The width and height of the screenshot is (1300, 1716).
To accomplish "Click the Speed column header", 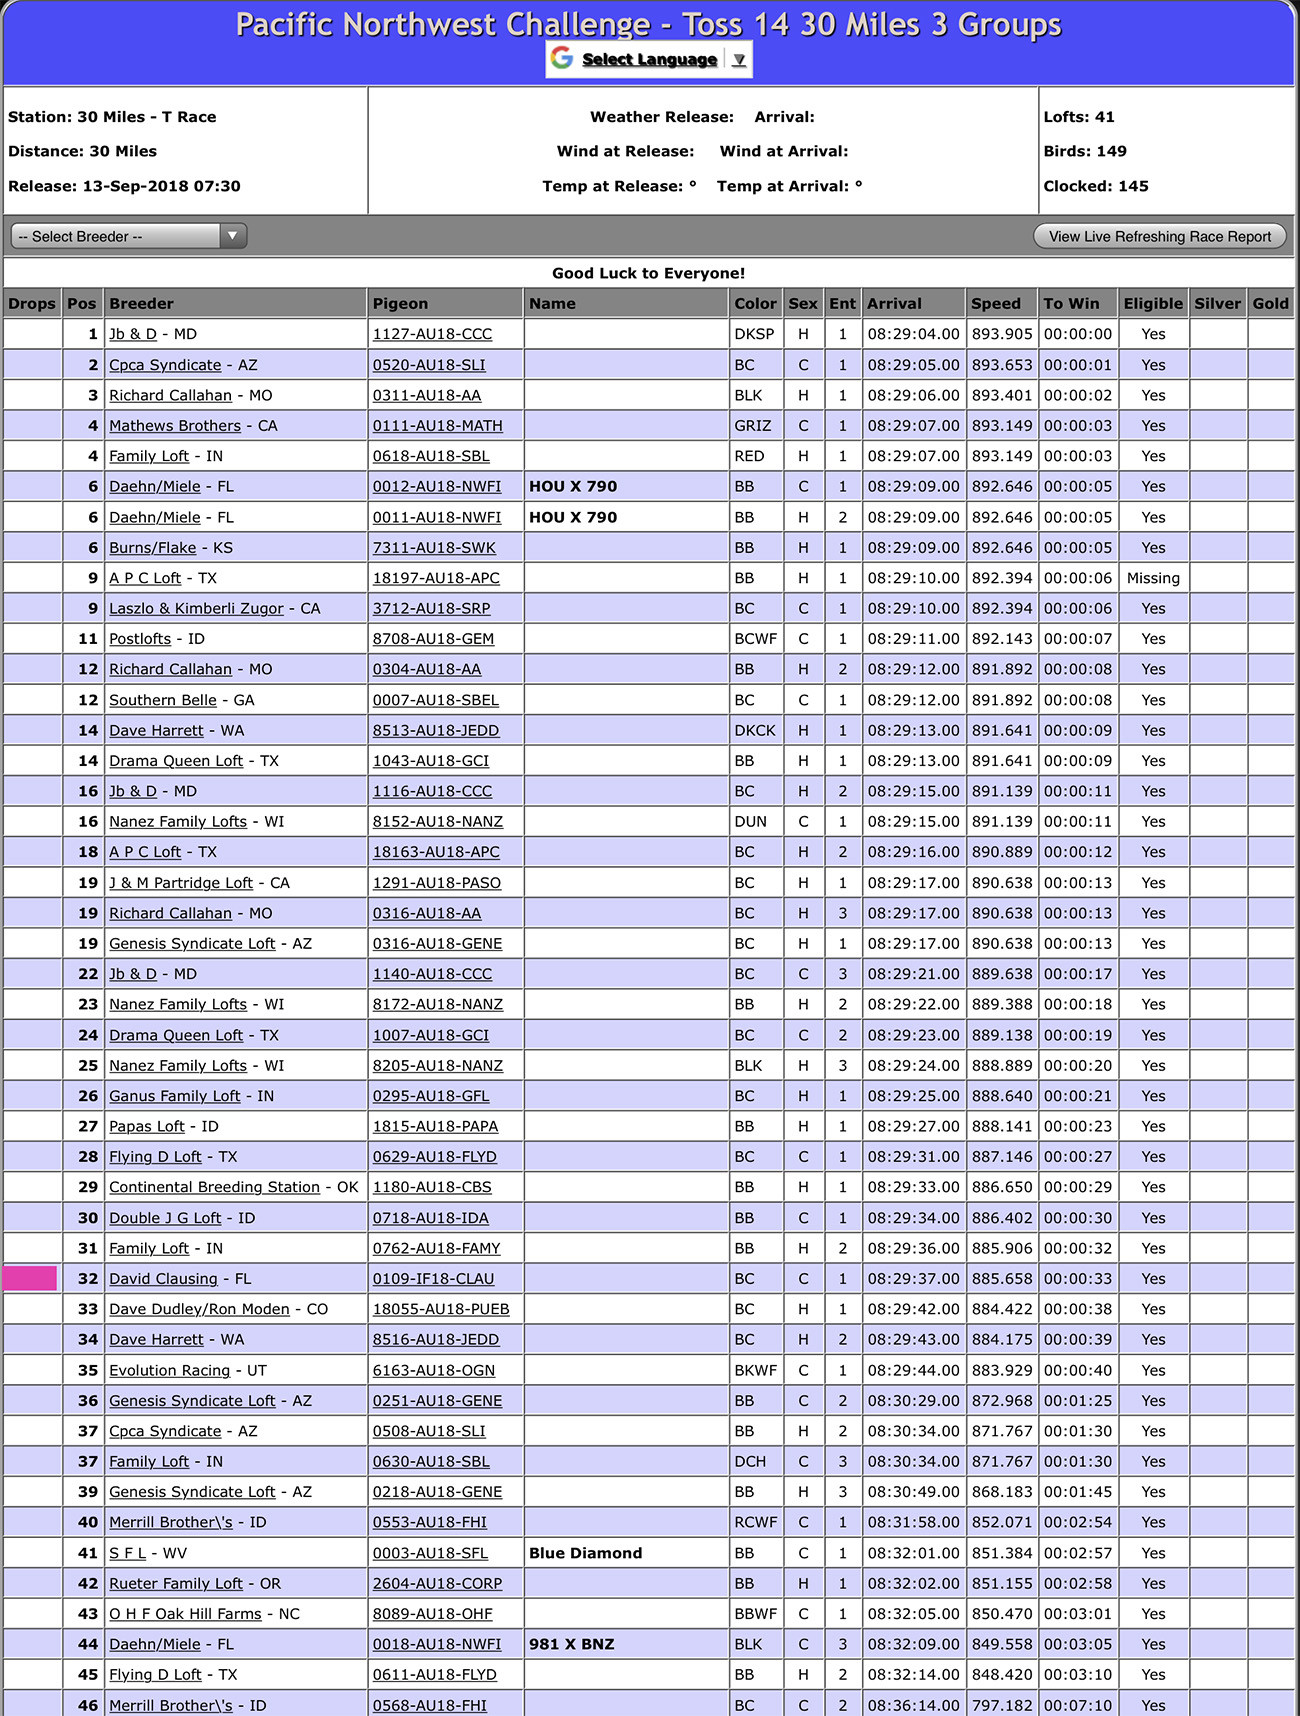I will pos(995,304).
